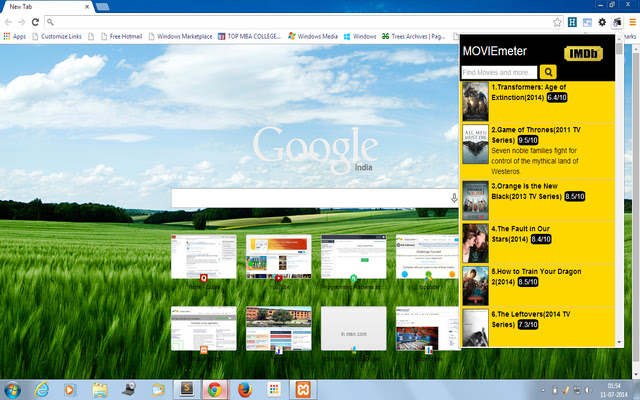Viewport: 640px width, 400px height.
Task: Open the media player taskbar icon
Action: coord(70,390)
